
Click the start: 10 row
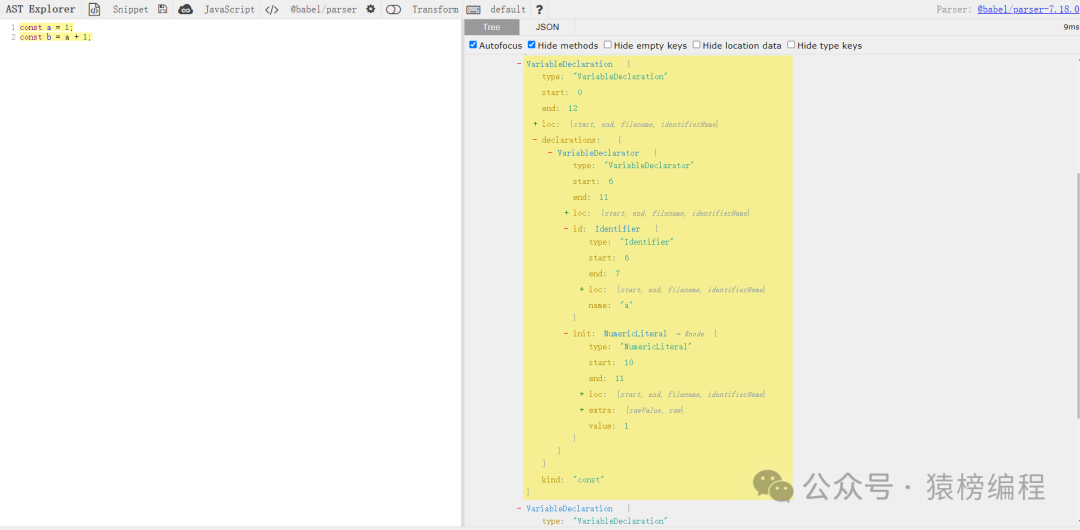pyautogui.click(x=611, y=363)
